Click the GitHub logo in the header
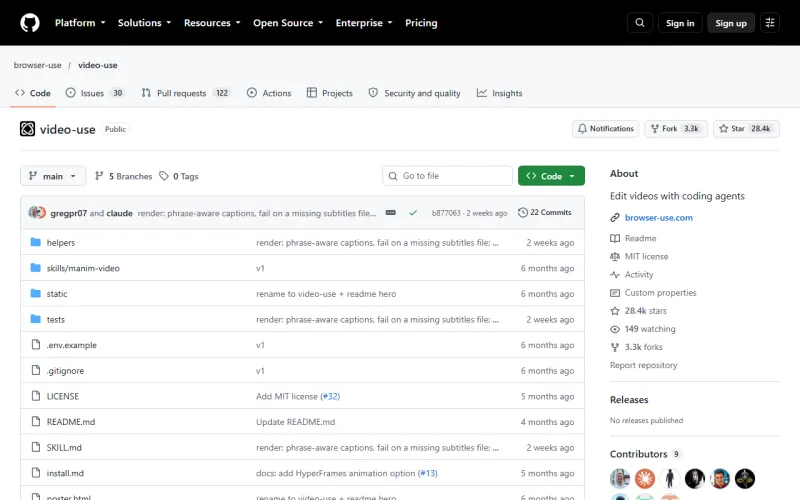The height and width of the screenshot is (500, 800). click(x=30, y=23)
